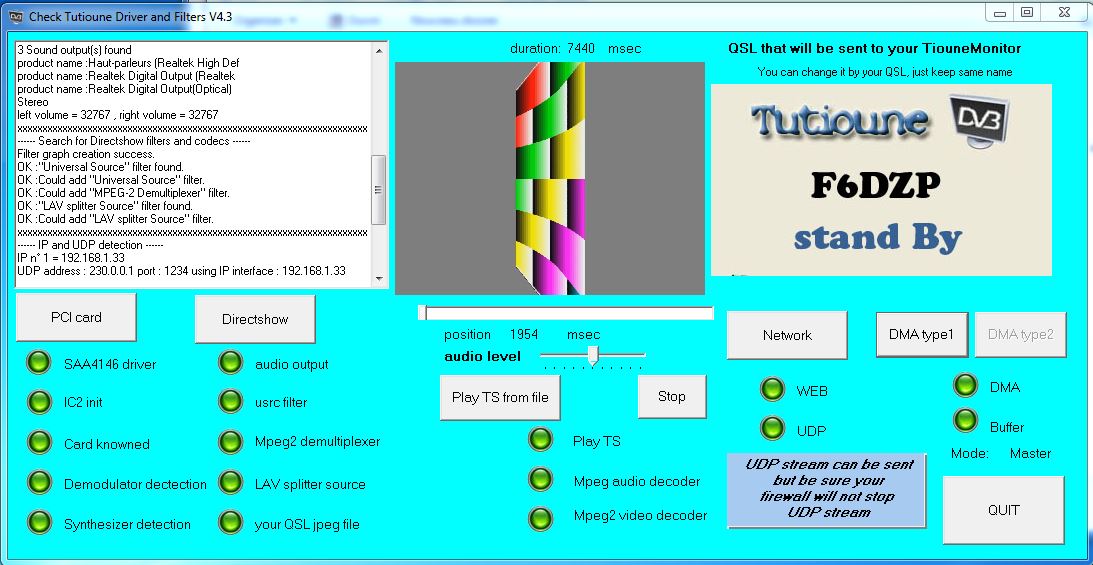The image size is (1093, 565).
Task: Click the IC2 init green LED
Action: [39, 401]
